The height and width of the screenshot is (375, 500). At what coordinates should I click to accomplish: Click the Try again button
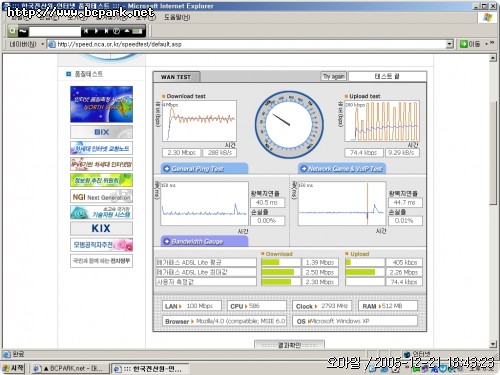coord(333,77)
